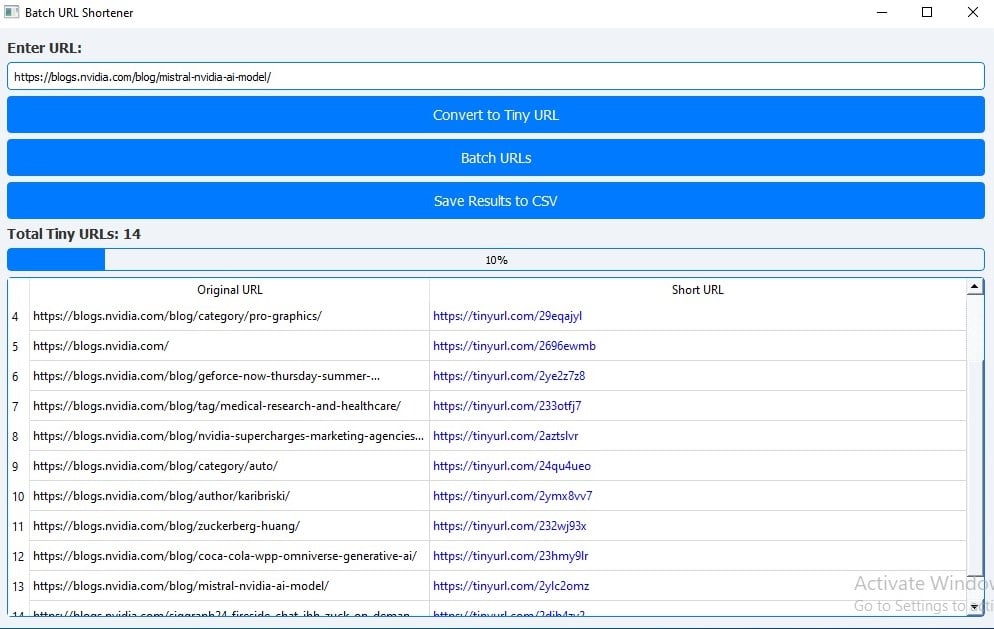
Task: Select row header number 5
Action: click(15, 346)
